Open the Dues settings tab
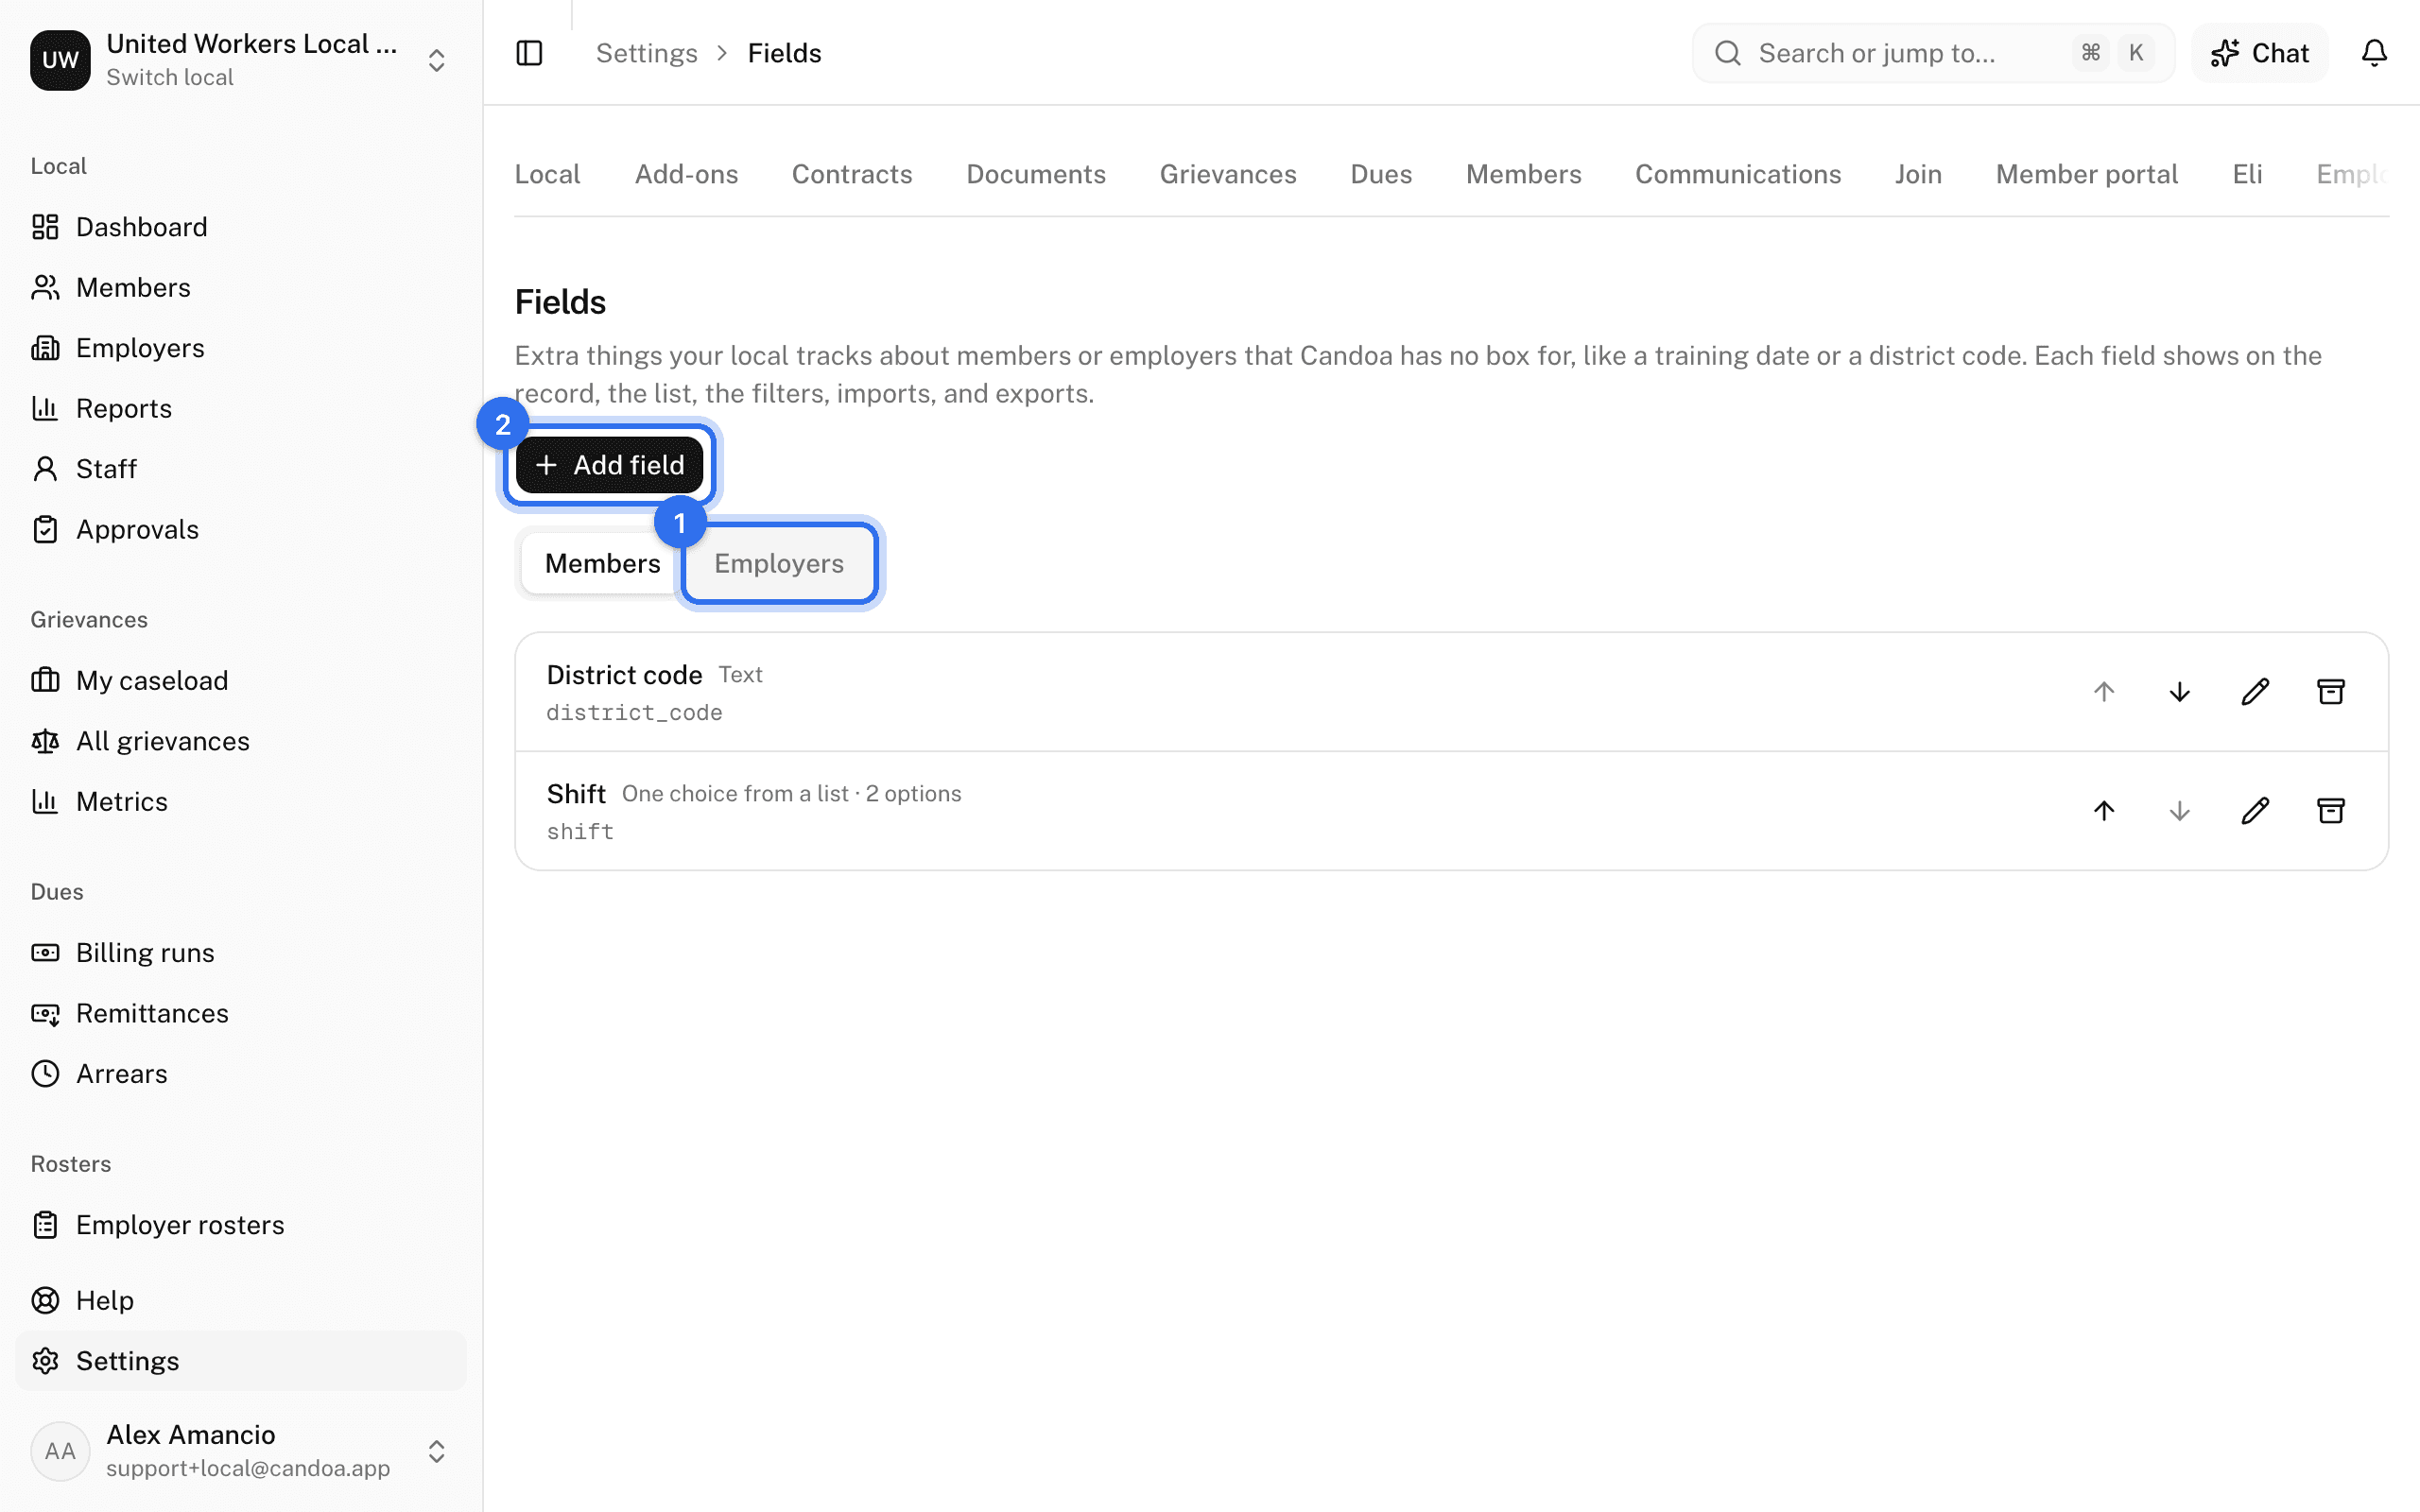Viewport: 2420px width, 1512px height. coord(1381,174)
